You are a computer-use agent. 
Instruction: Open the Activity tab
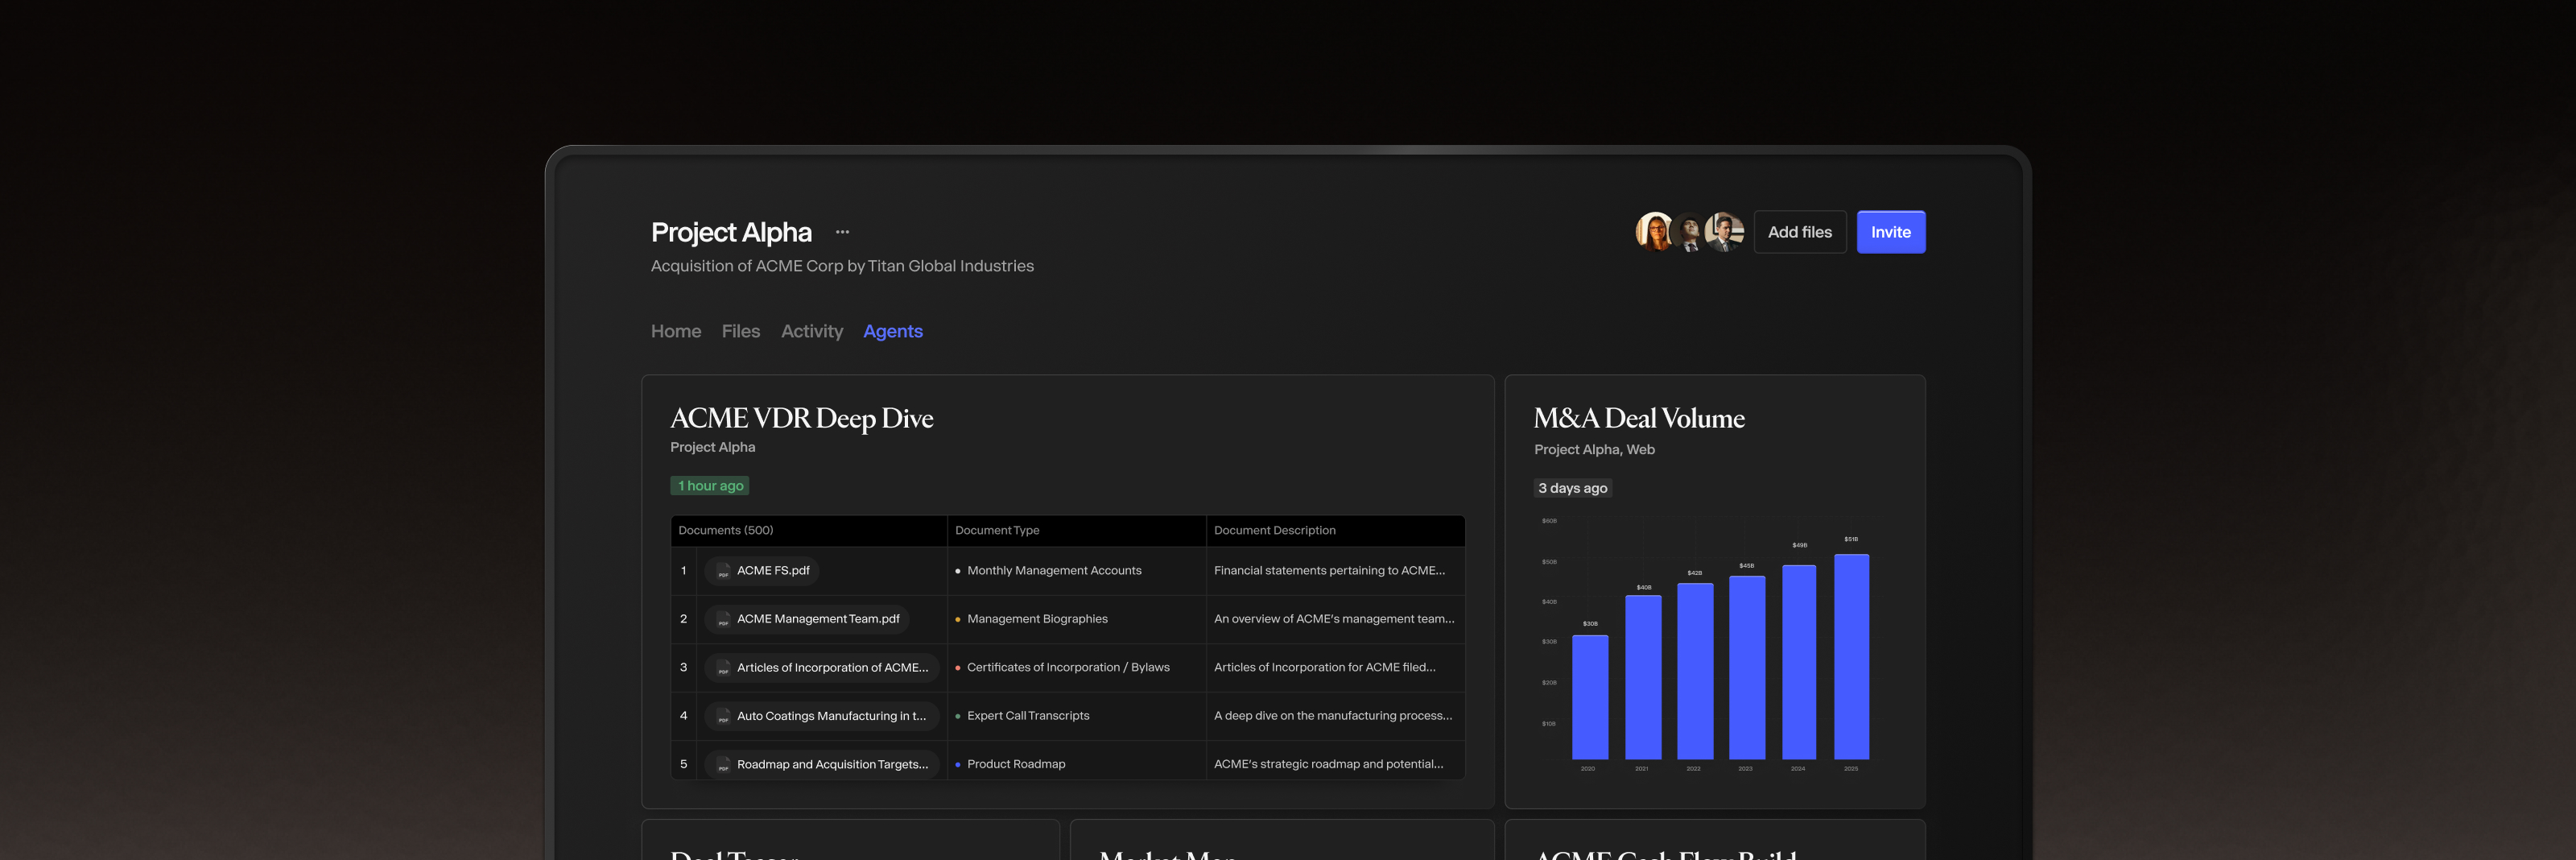[812, 331]
